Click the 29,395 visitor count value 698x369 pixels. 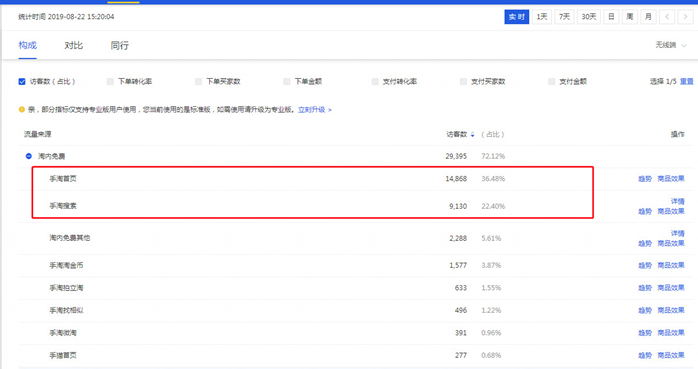pyautogui.click(x=456, y=156)
